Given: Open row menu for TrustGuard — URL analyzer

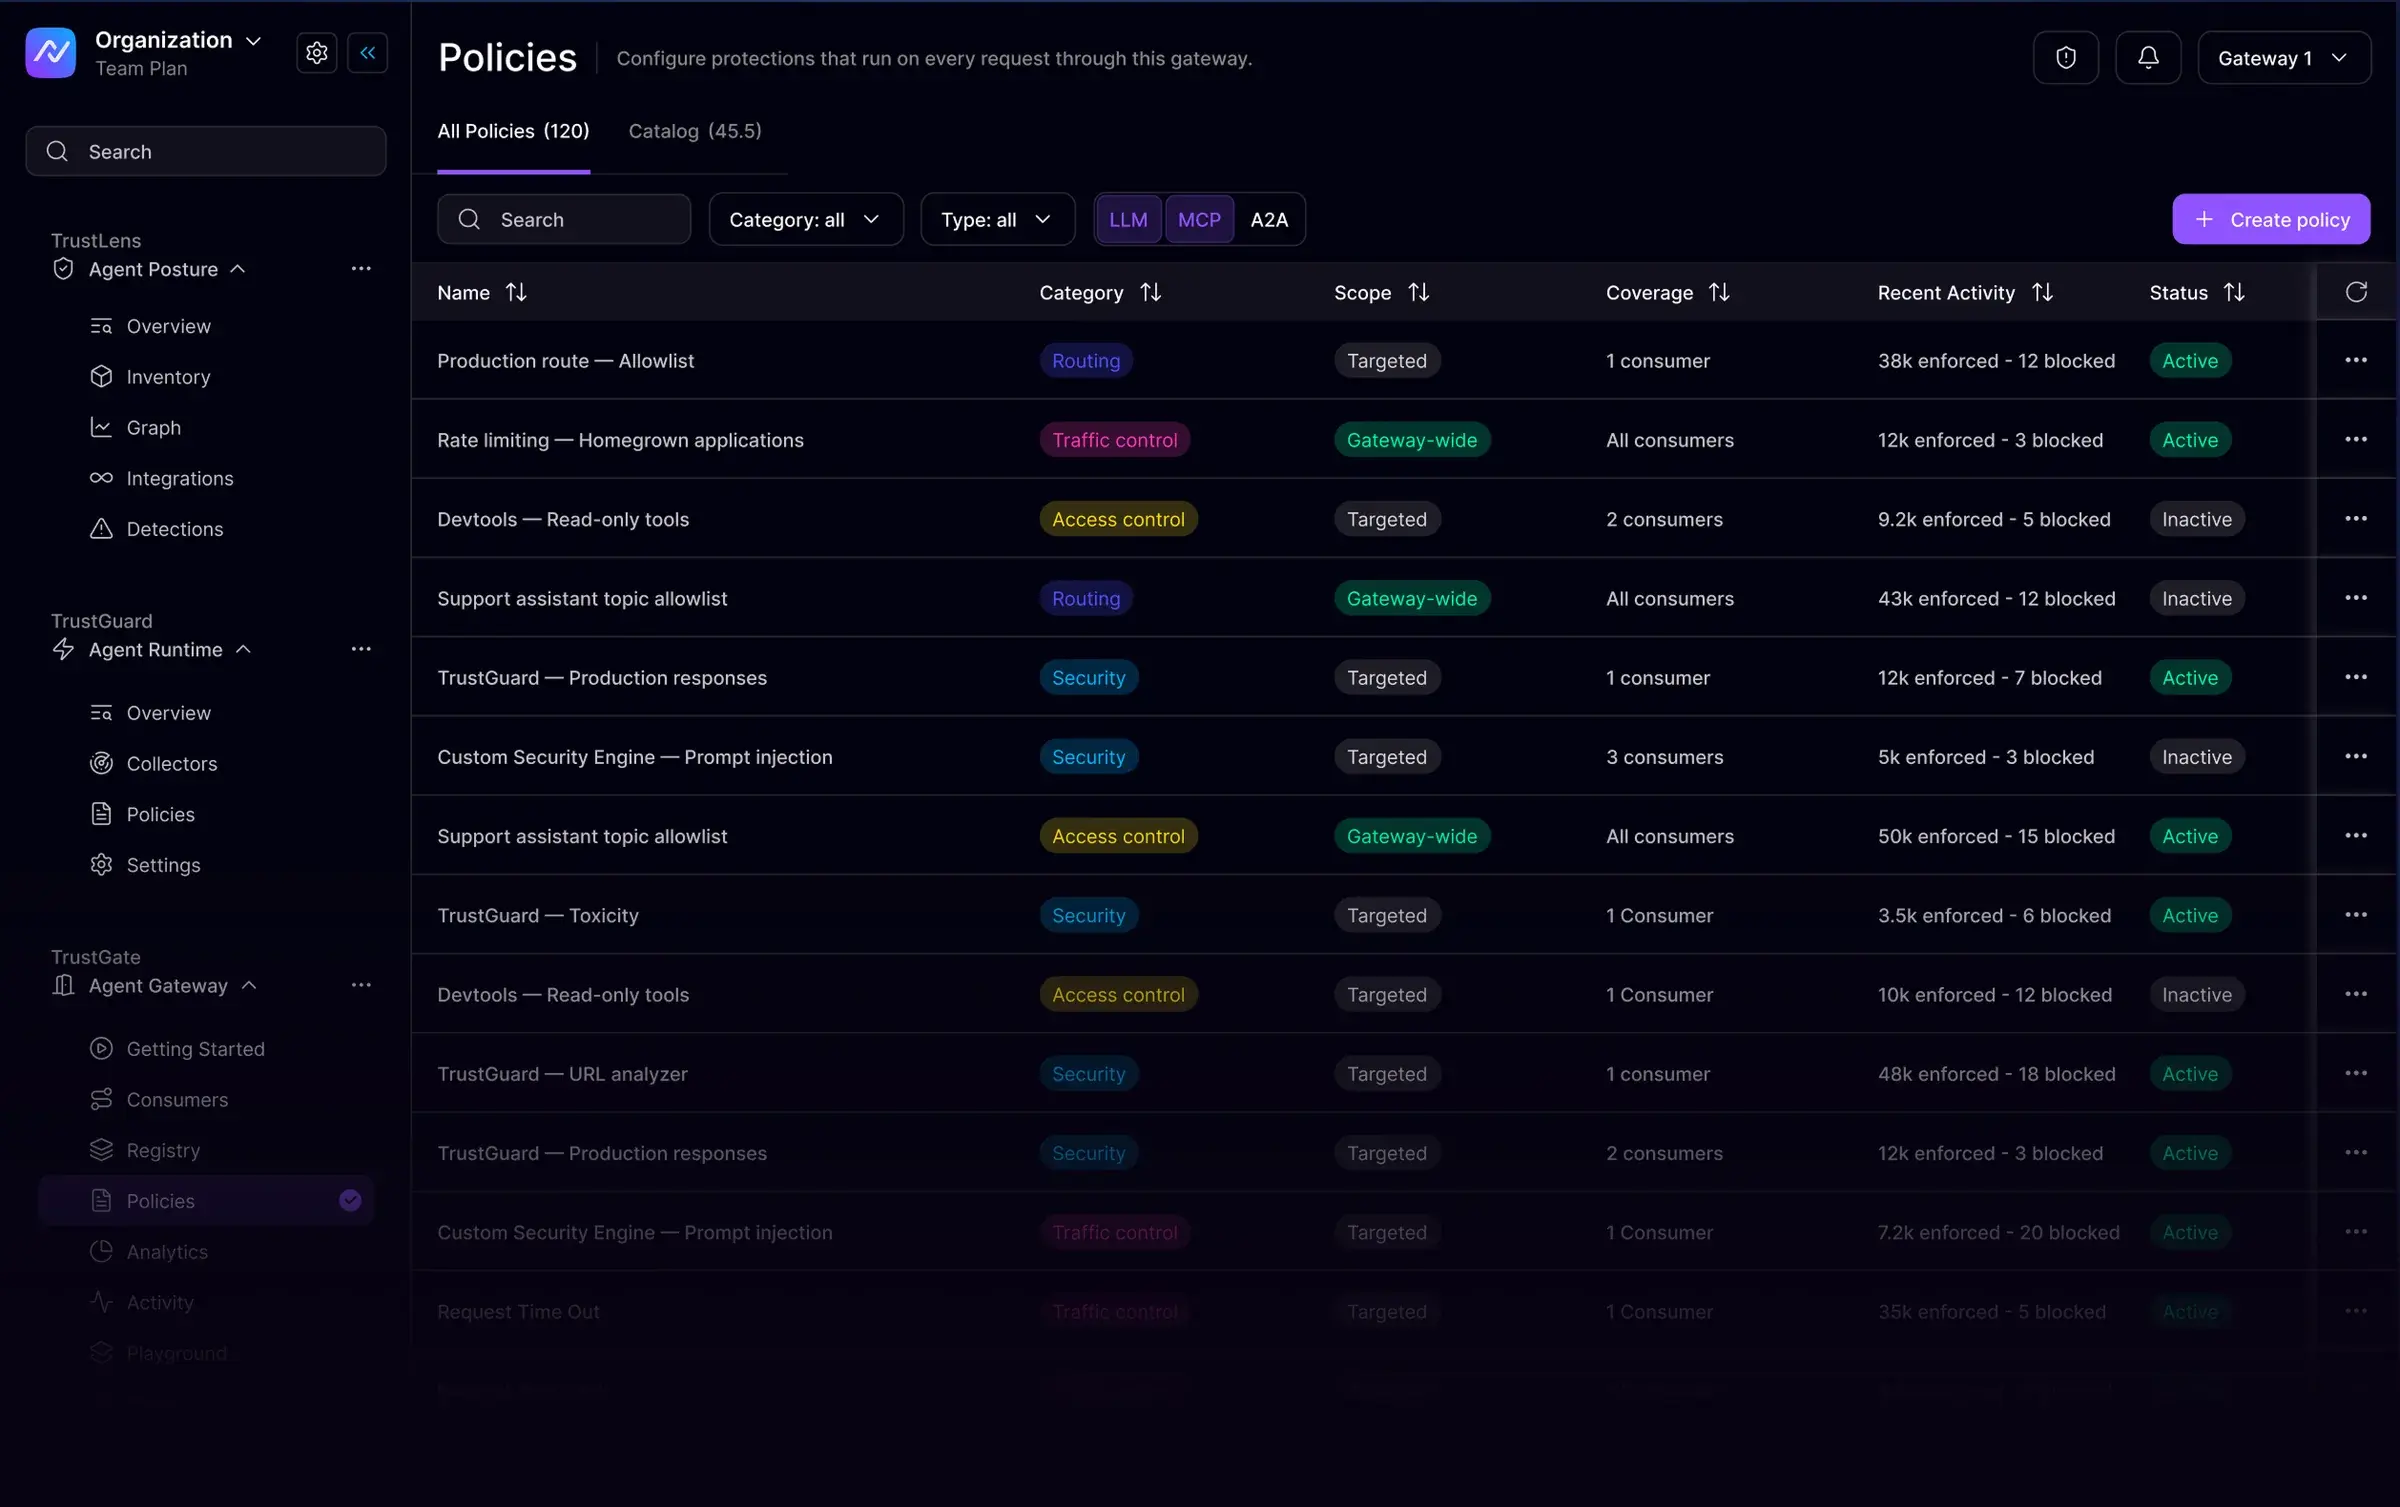Looking at the screenshot, I should tap(2356, 1073).
